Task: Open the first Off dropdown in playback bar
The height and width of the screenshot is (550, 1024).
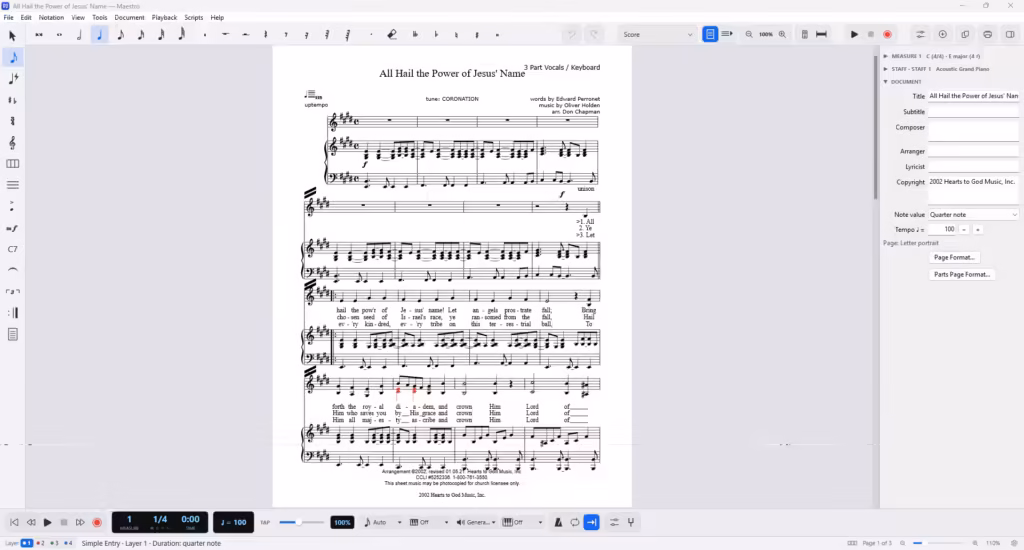Action: (429, 522)
